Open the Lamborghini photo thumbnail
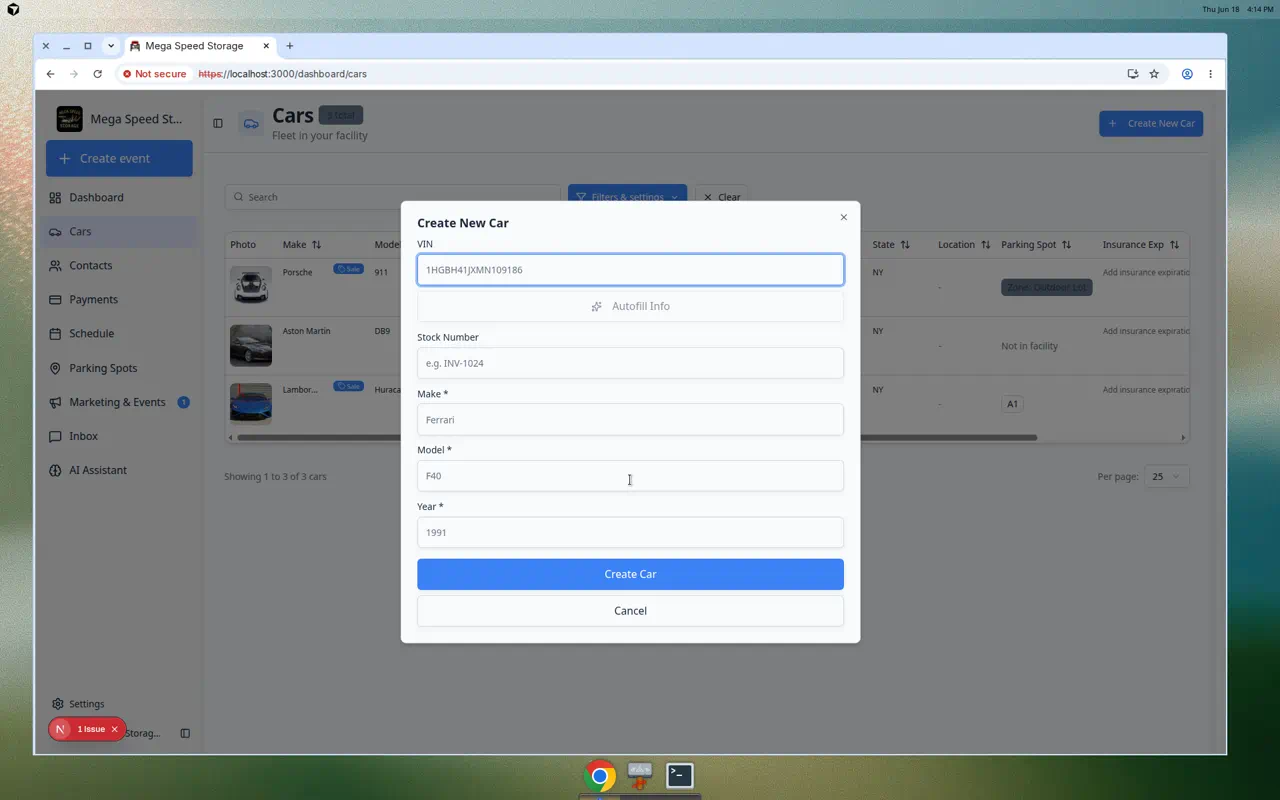 click(250, 403)
